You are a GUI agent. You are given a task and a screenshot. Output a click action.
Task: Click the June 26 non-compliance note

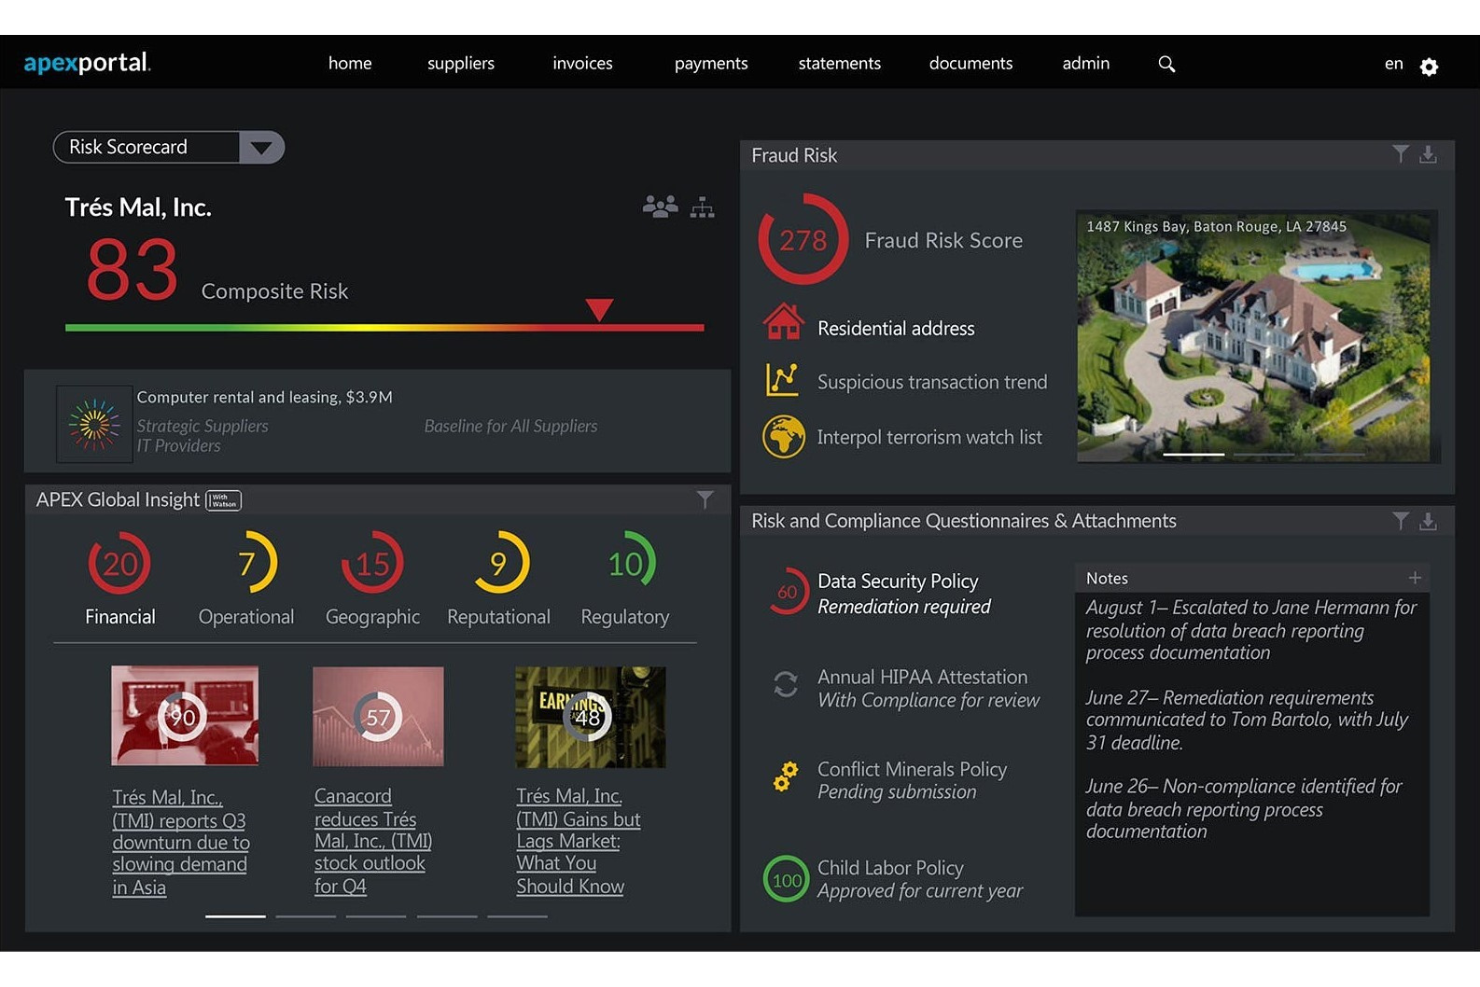[1244, 809]
